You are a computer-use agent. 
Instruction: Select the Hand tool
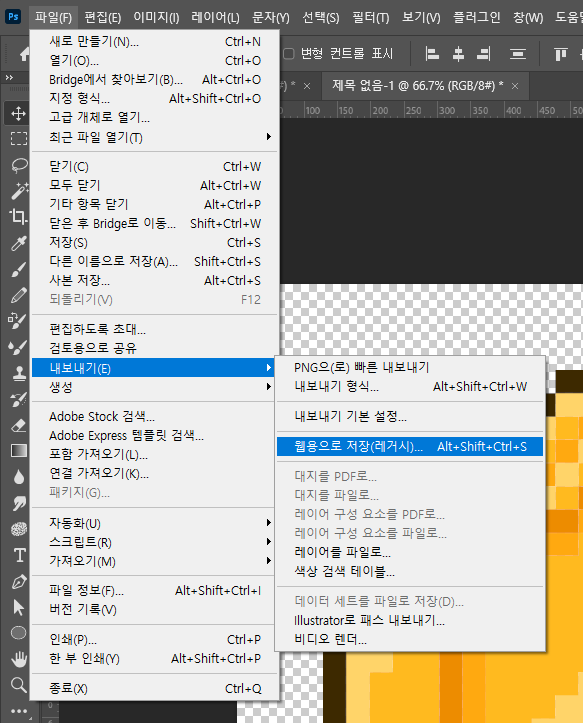click(18, 659)
